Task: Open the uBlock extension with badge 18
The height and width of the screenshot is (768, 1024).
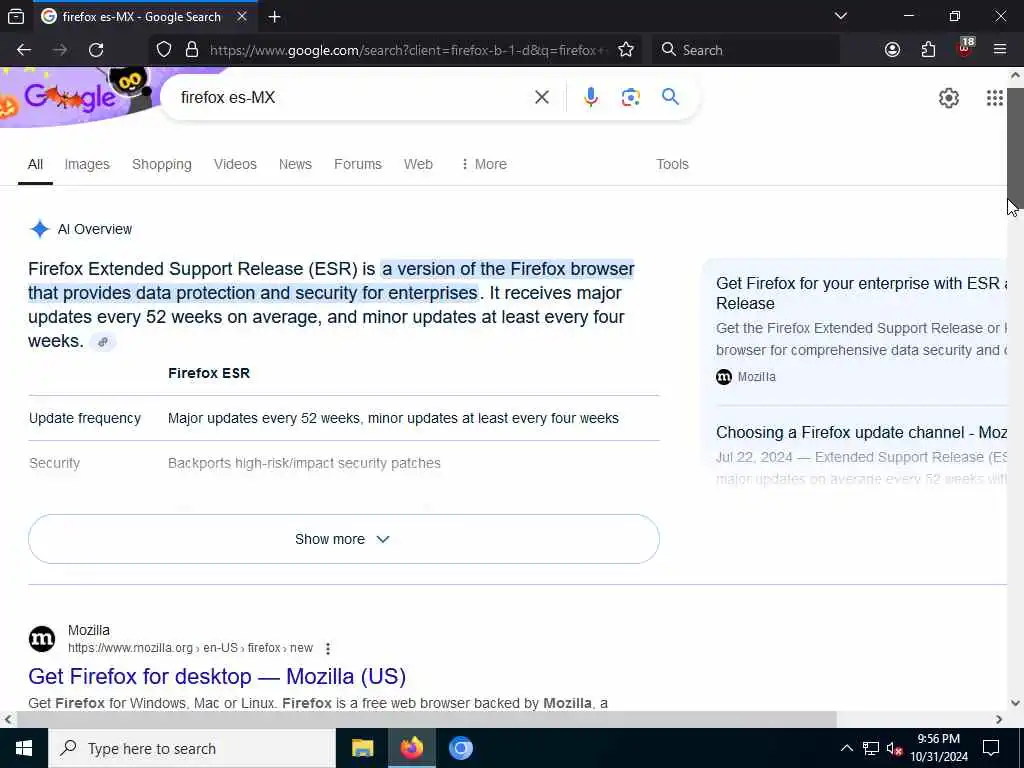Action: [965, 48]
